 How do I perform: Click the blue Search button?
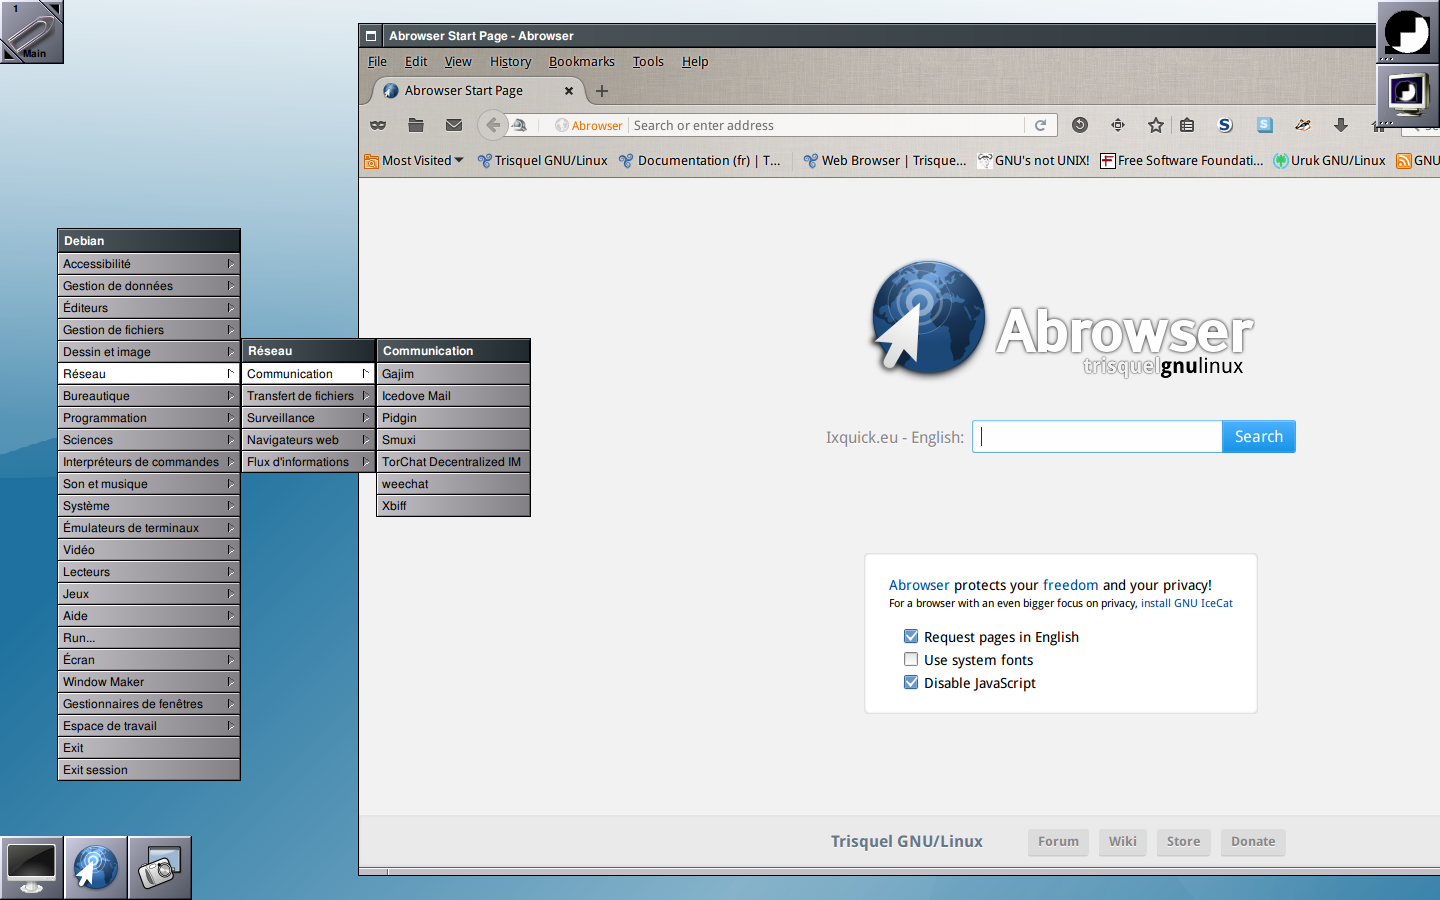tap(1258, 436)
